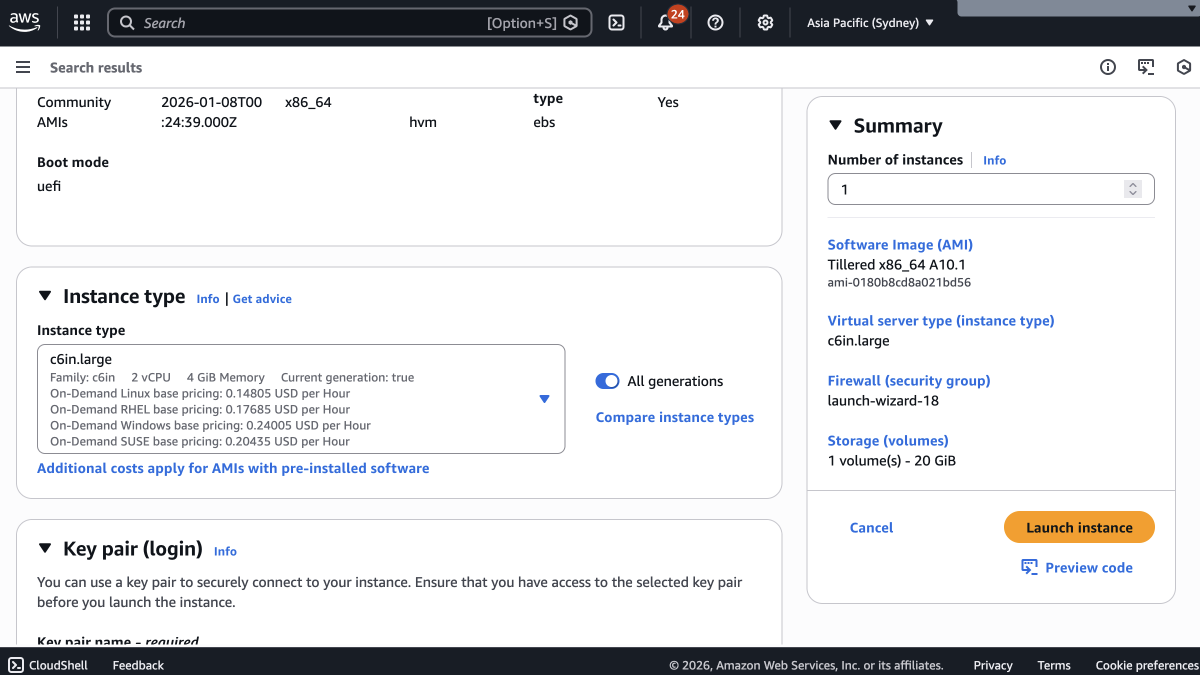The image size is (1200, 675).
Task: Increase the number of instances with the stepper
Action: pos(1133,184)
